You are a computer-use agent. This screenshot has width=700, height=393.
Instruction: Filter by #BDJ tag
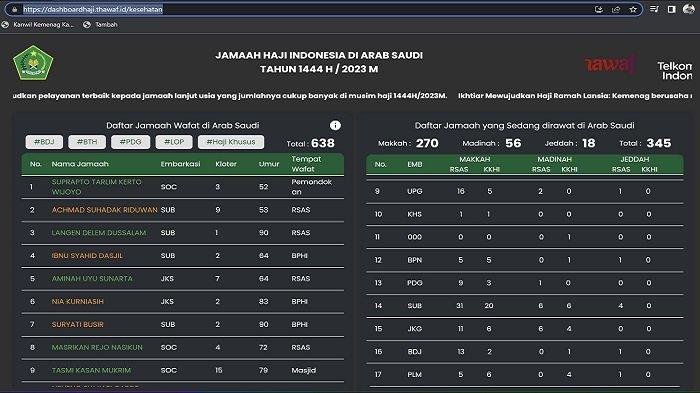point(44,142)
